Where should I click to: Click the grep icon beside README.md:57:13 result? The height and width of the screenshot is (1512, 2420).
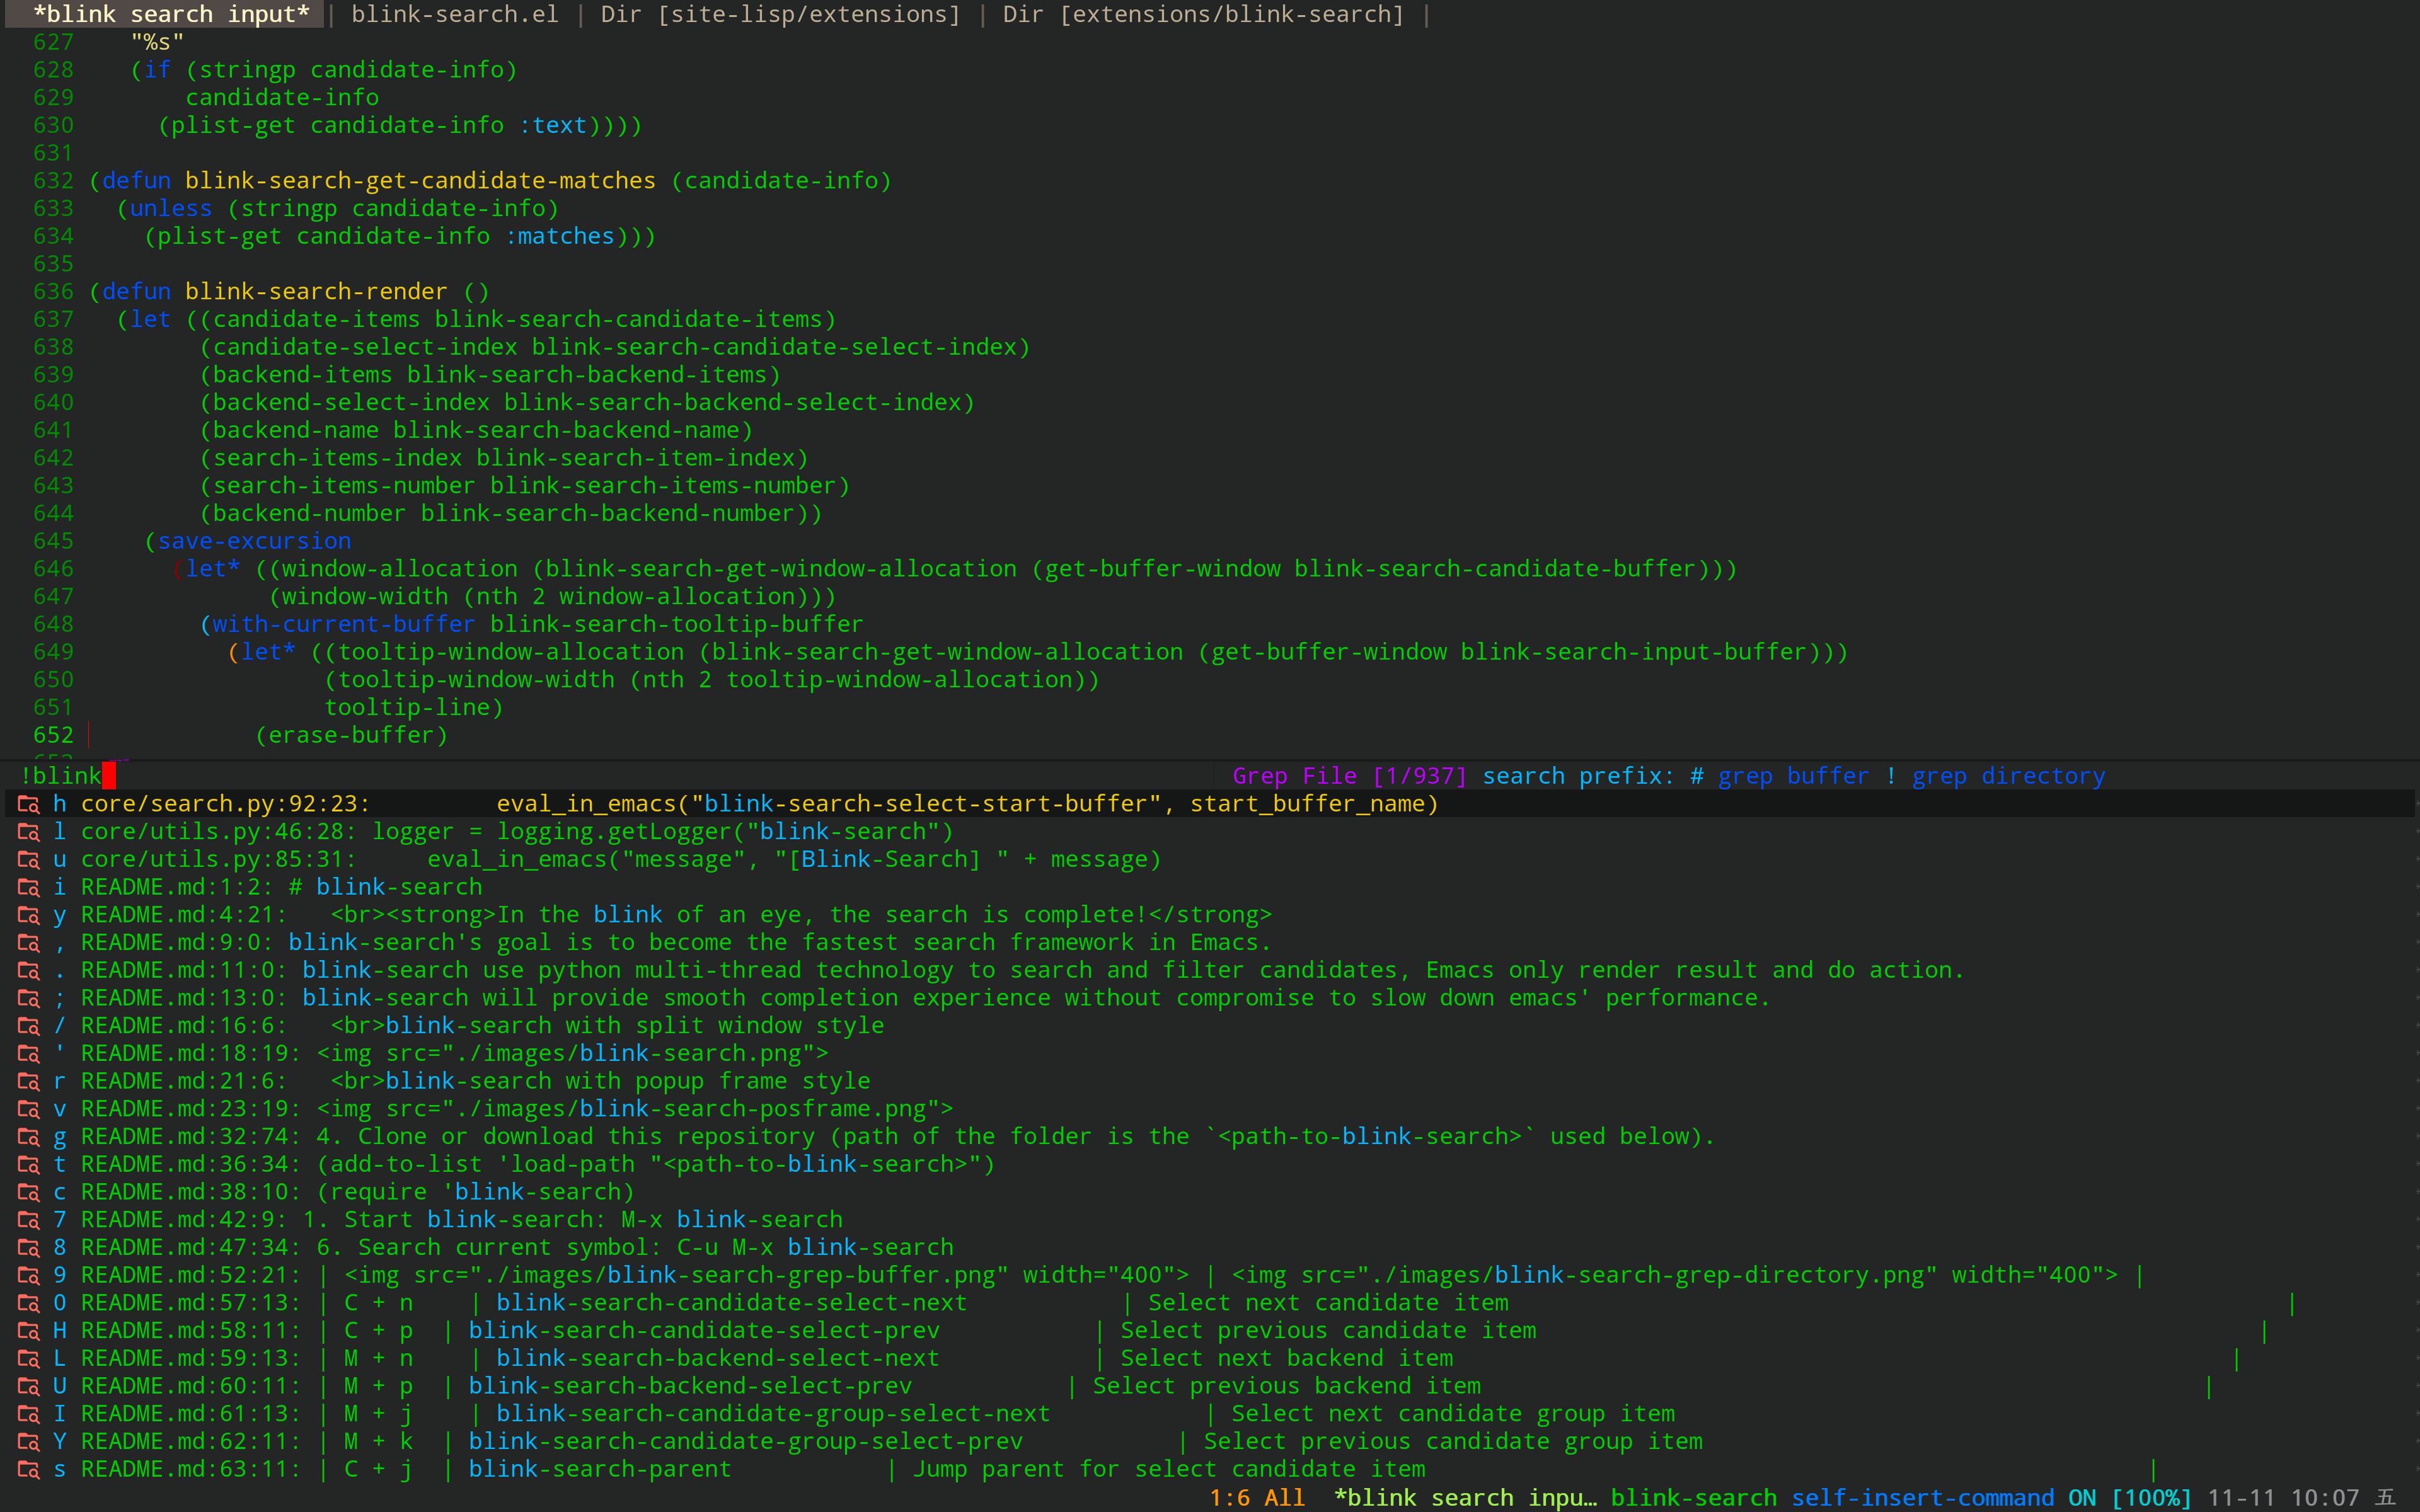click(x=28, y=1303)
